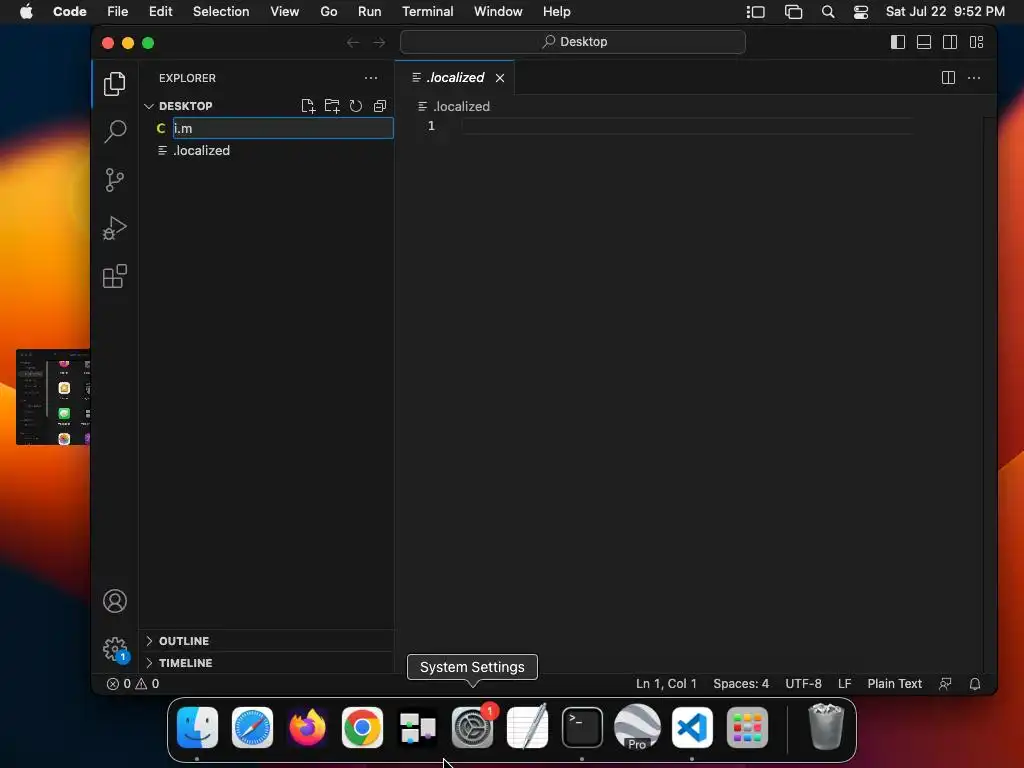Open Google Earth Pro from the Dock
The height and width of the screenshot is (768, 1024).
637,728
